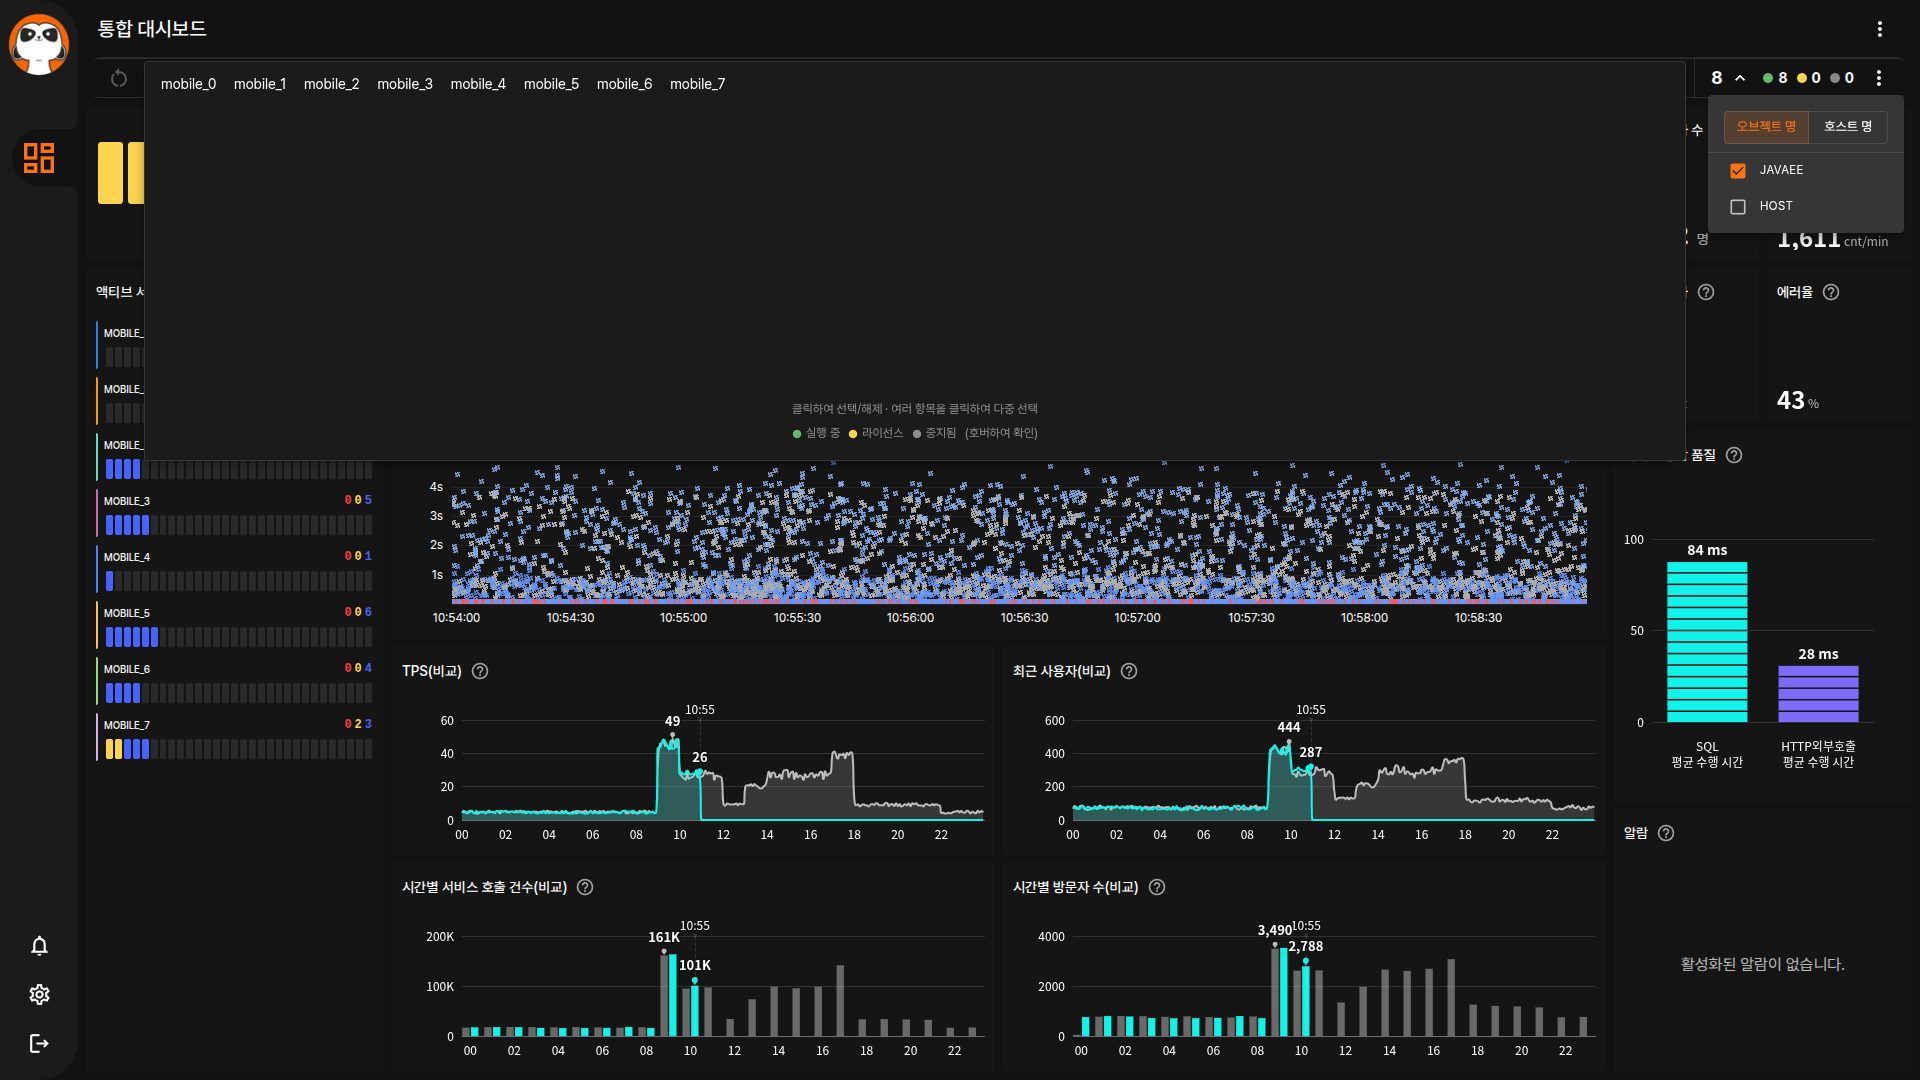Viewport: 1920px width, 1080px height.
Task: Select the mobile_7 agent
Action: tap(697, 84)
